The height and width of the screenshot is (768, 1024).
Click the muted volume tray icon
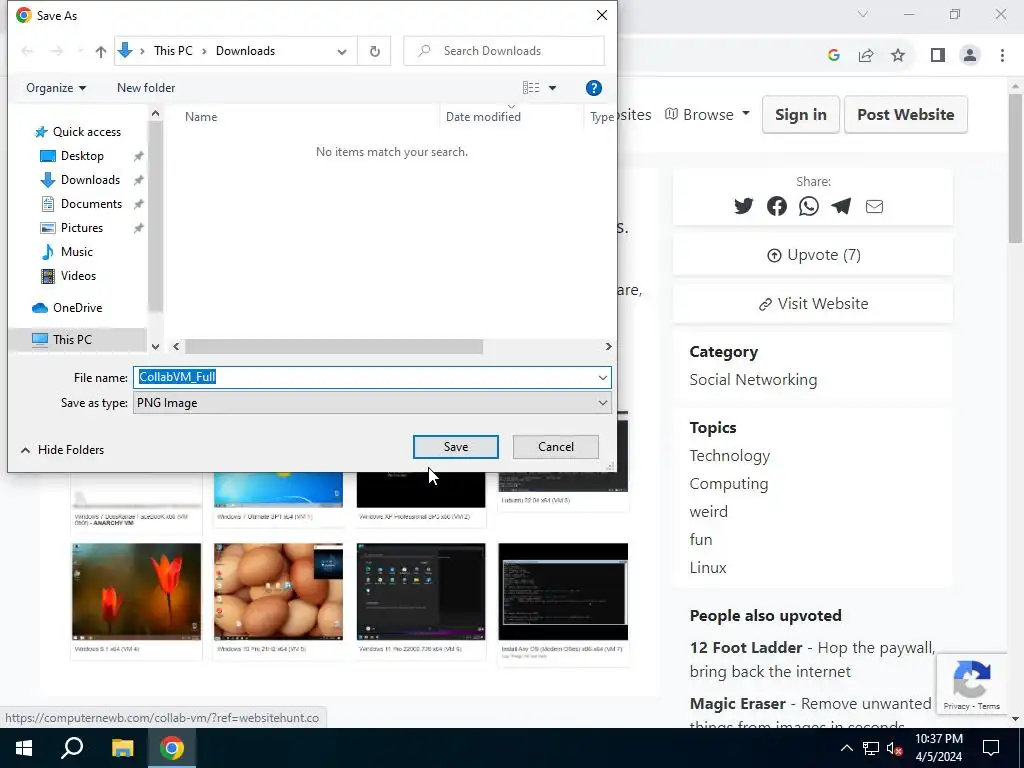[895, 748]
